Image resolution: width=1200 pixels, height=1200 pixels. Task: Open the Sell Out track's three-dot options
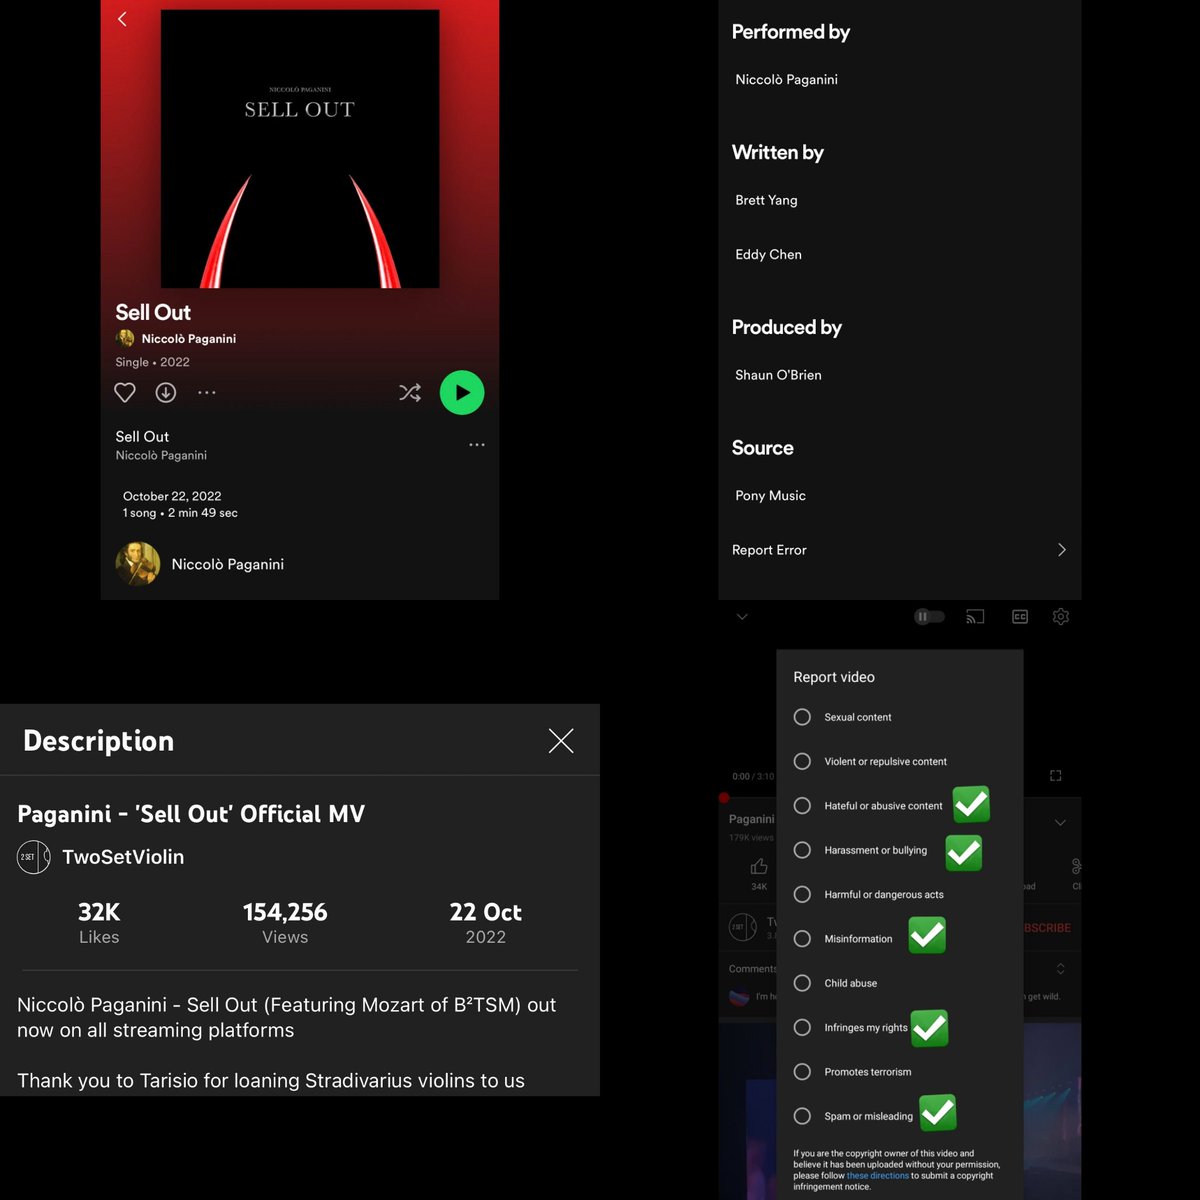[x=477, y=444]
